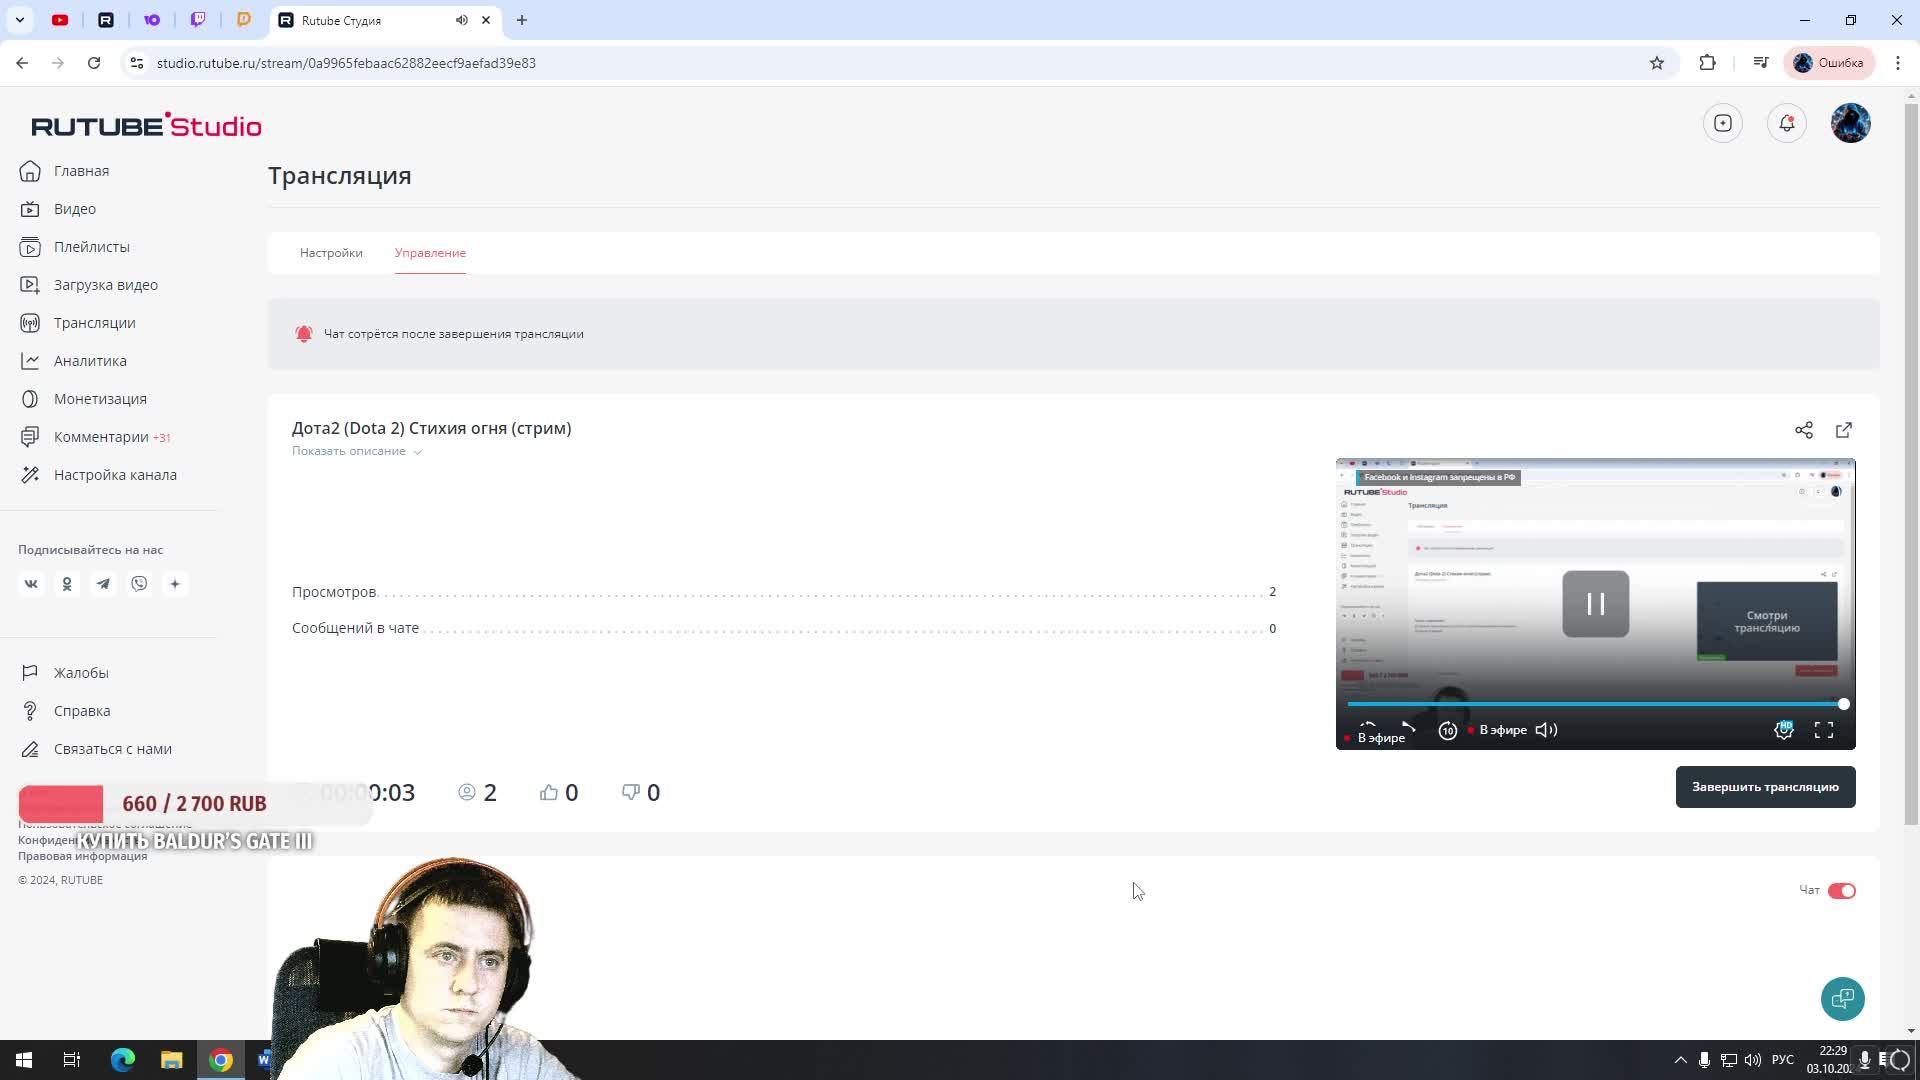The width and height of the screenshot is (1920, 1080).
Task: Click Завершить трансляцию button
Action: (x=1765, y=787)
